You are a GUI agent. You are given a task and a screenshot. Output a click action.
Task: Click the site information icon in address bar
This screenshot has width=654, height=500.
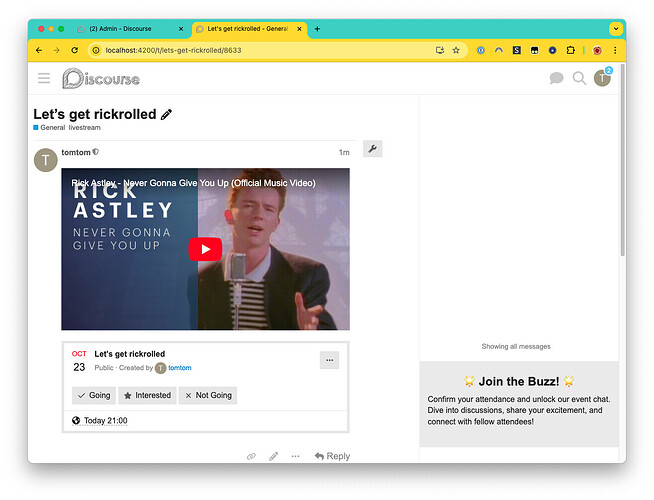click(x=96, y=50)
